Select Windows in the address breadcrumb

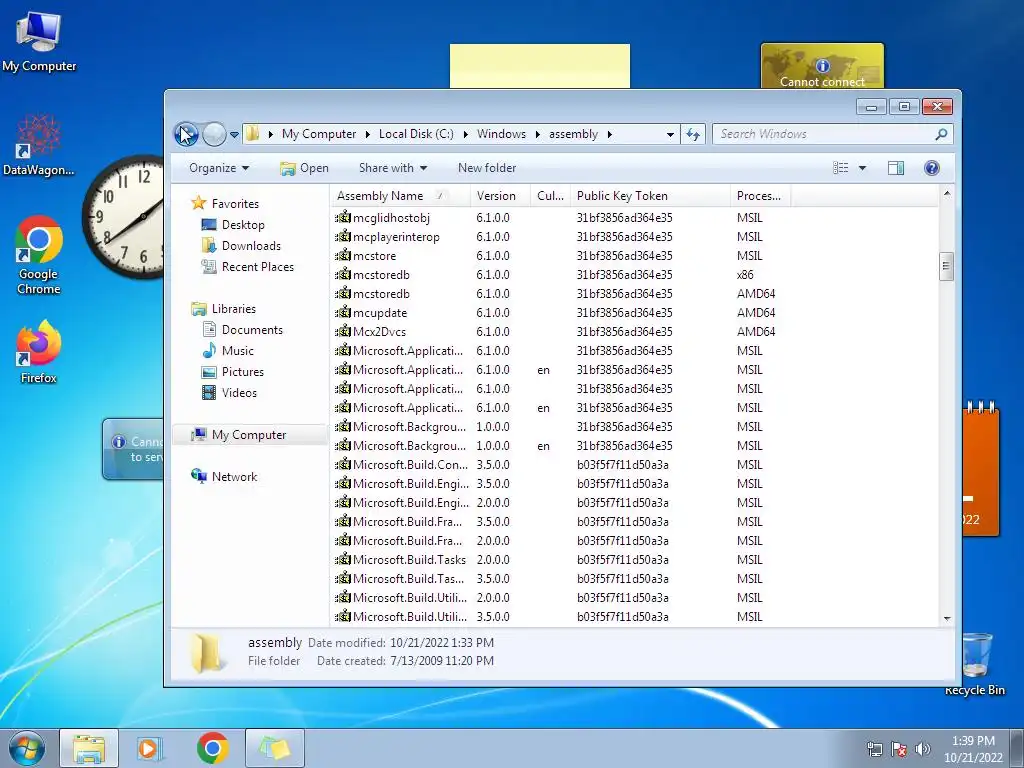[x=501, y=134]
